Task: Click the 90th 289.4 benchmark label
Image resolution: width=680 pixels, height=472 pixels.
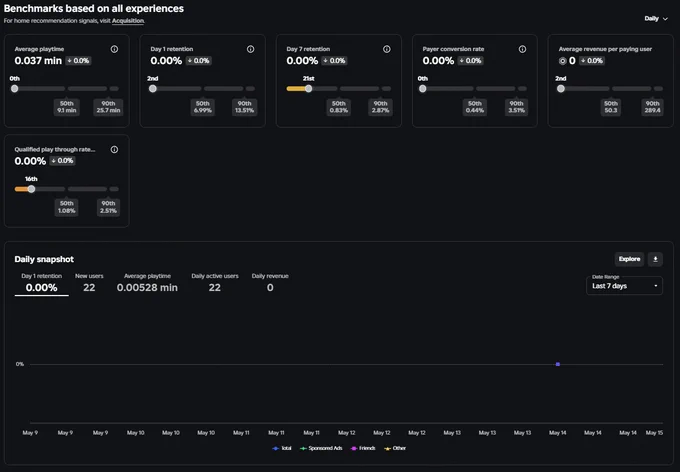Action: click(x=653, y=107)
